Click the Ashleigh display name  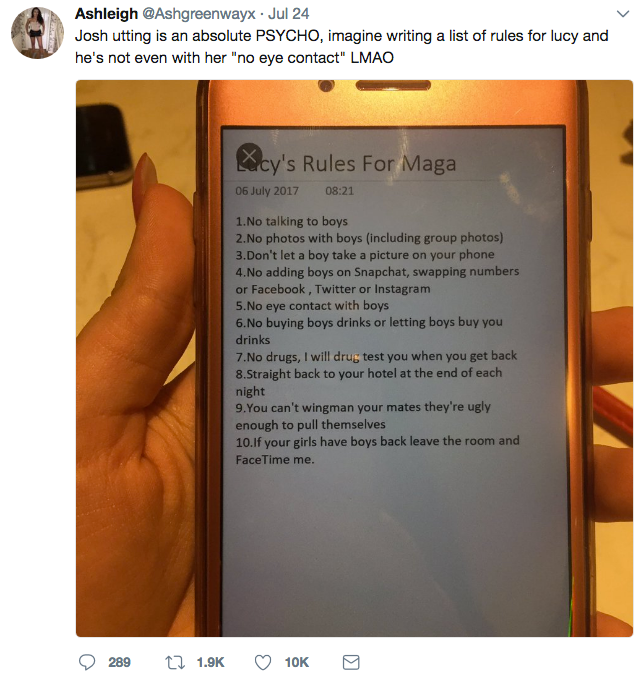(x=106, y=14)
